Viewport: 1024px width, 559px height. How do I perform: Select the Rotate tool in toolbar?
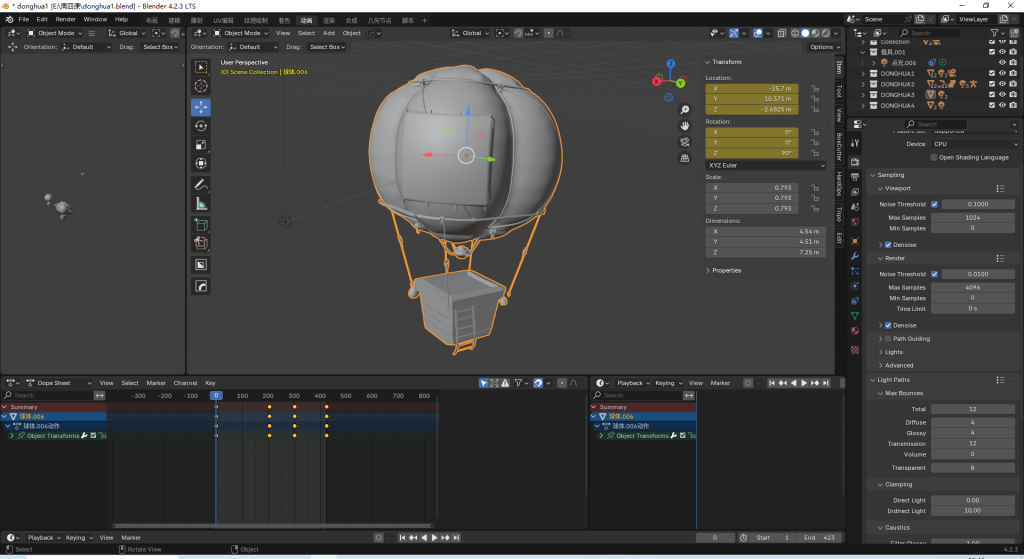coord(200,126)
